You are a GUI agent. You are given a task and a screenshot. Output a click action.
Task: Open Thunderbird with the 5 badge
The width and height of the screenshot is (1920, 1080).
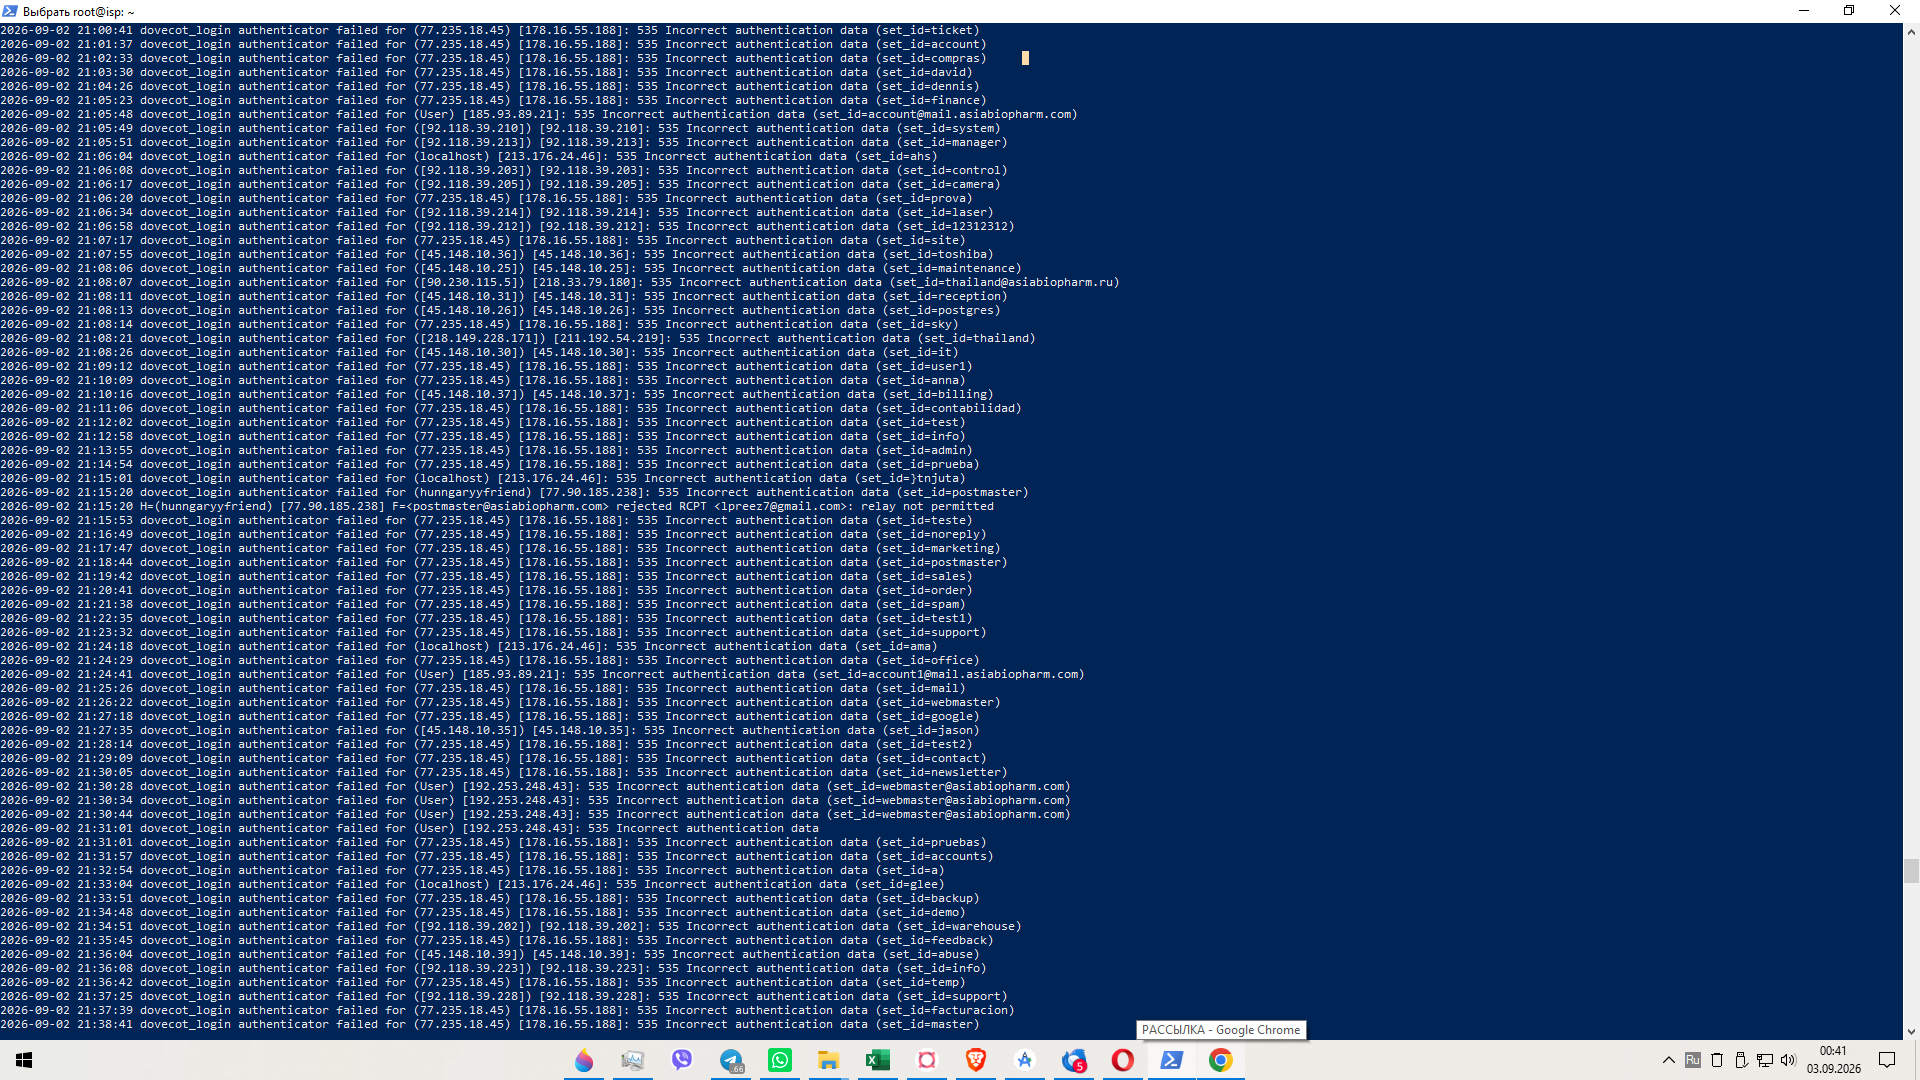(1074, 1060)
